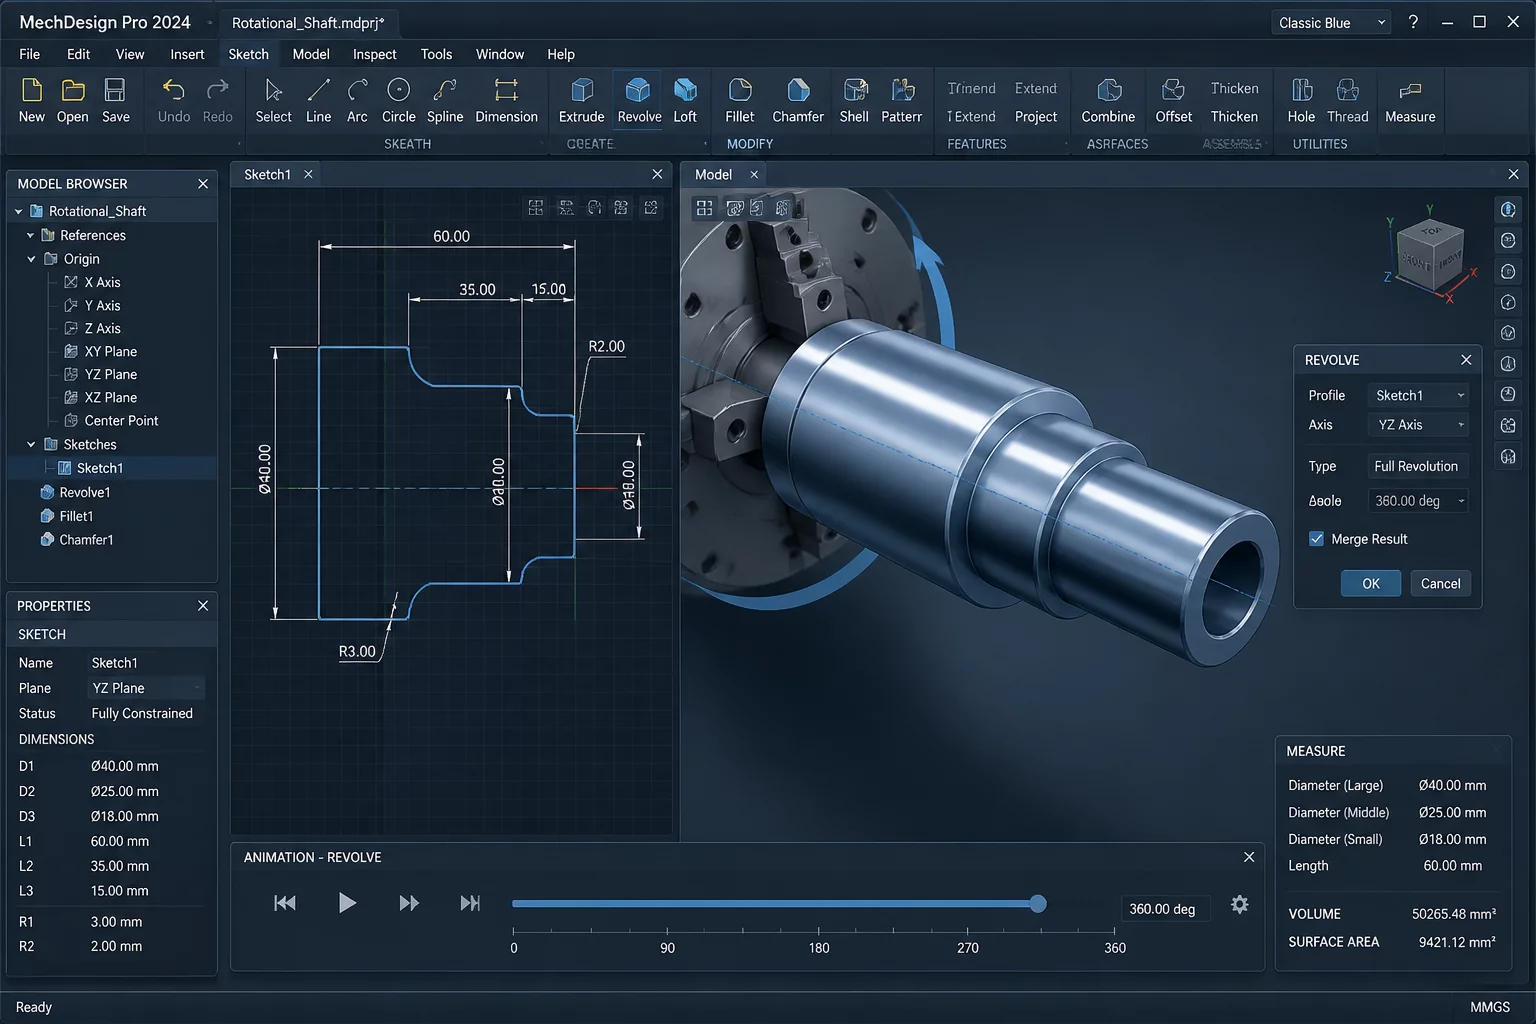Collapse the References tree node

31,235
